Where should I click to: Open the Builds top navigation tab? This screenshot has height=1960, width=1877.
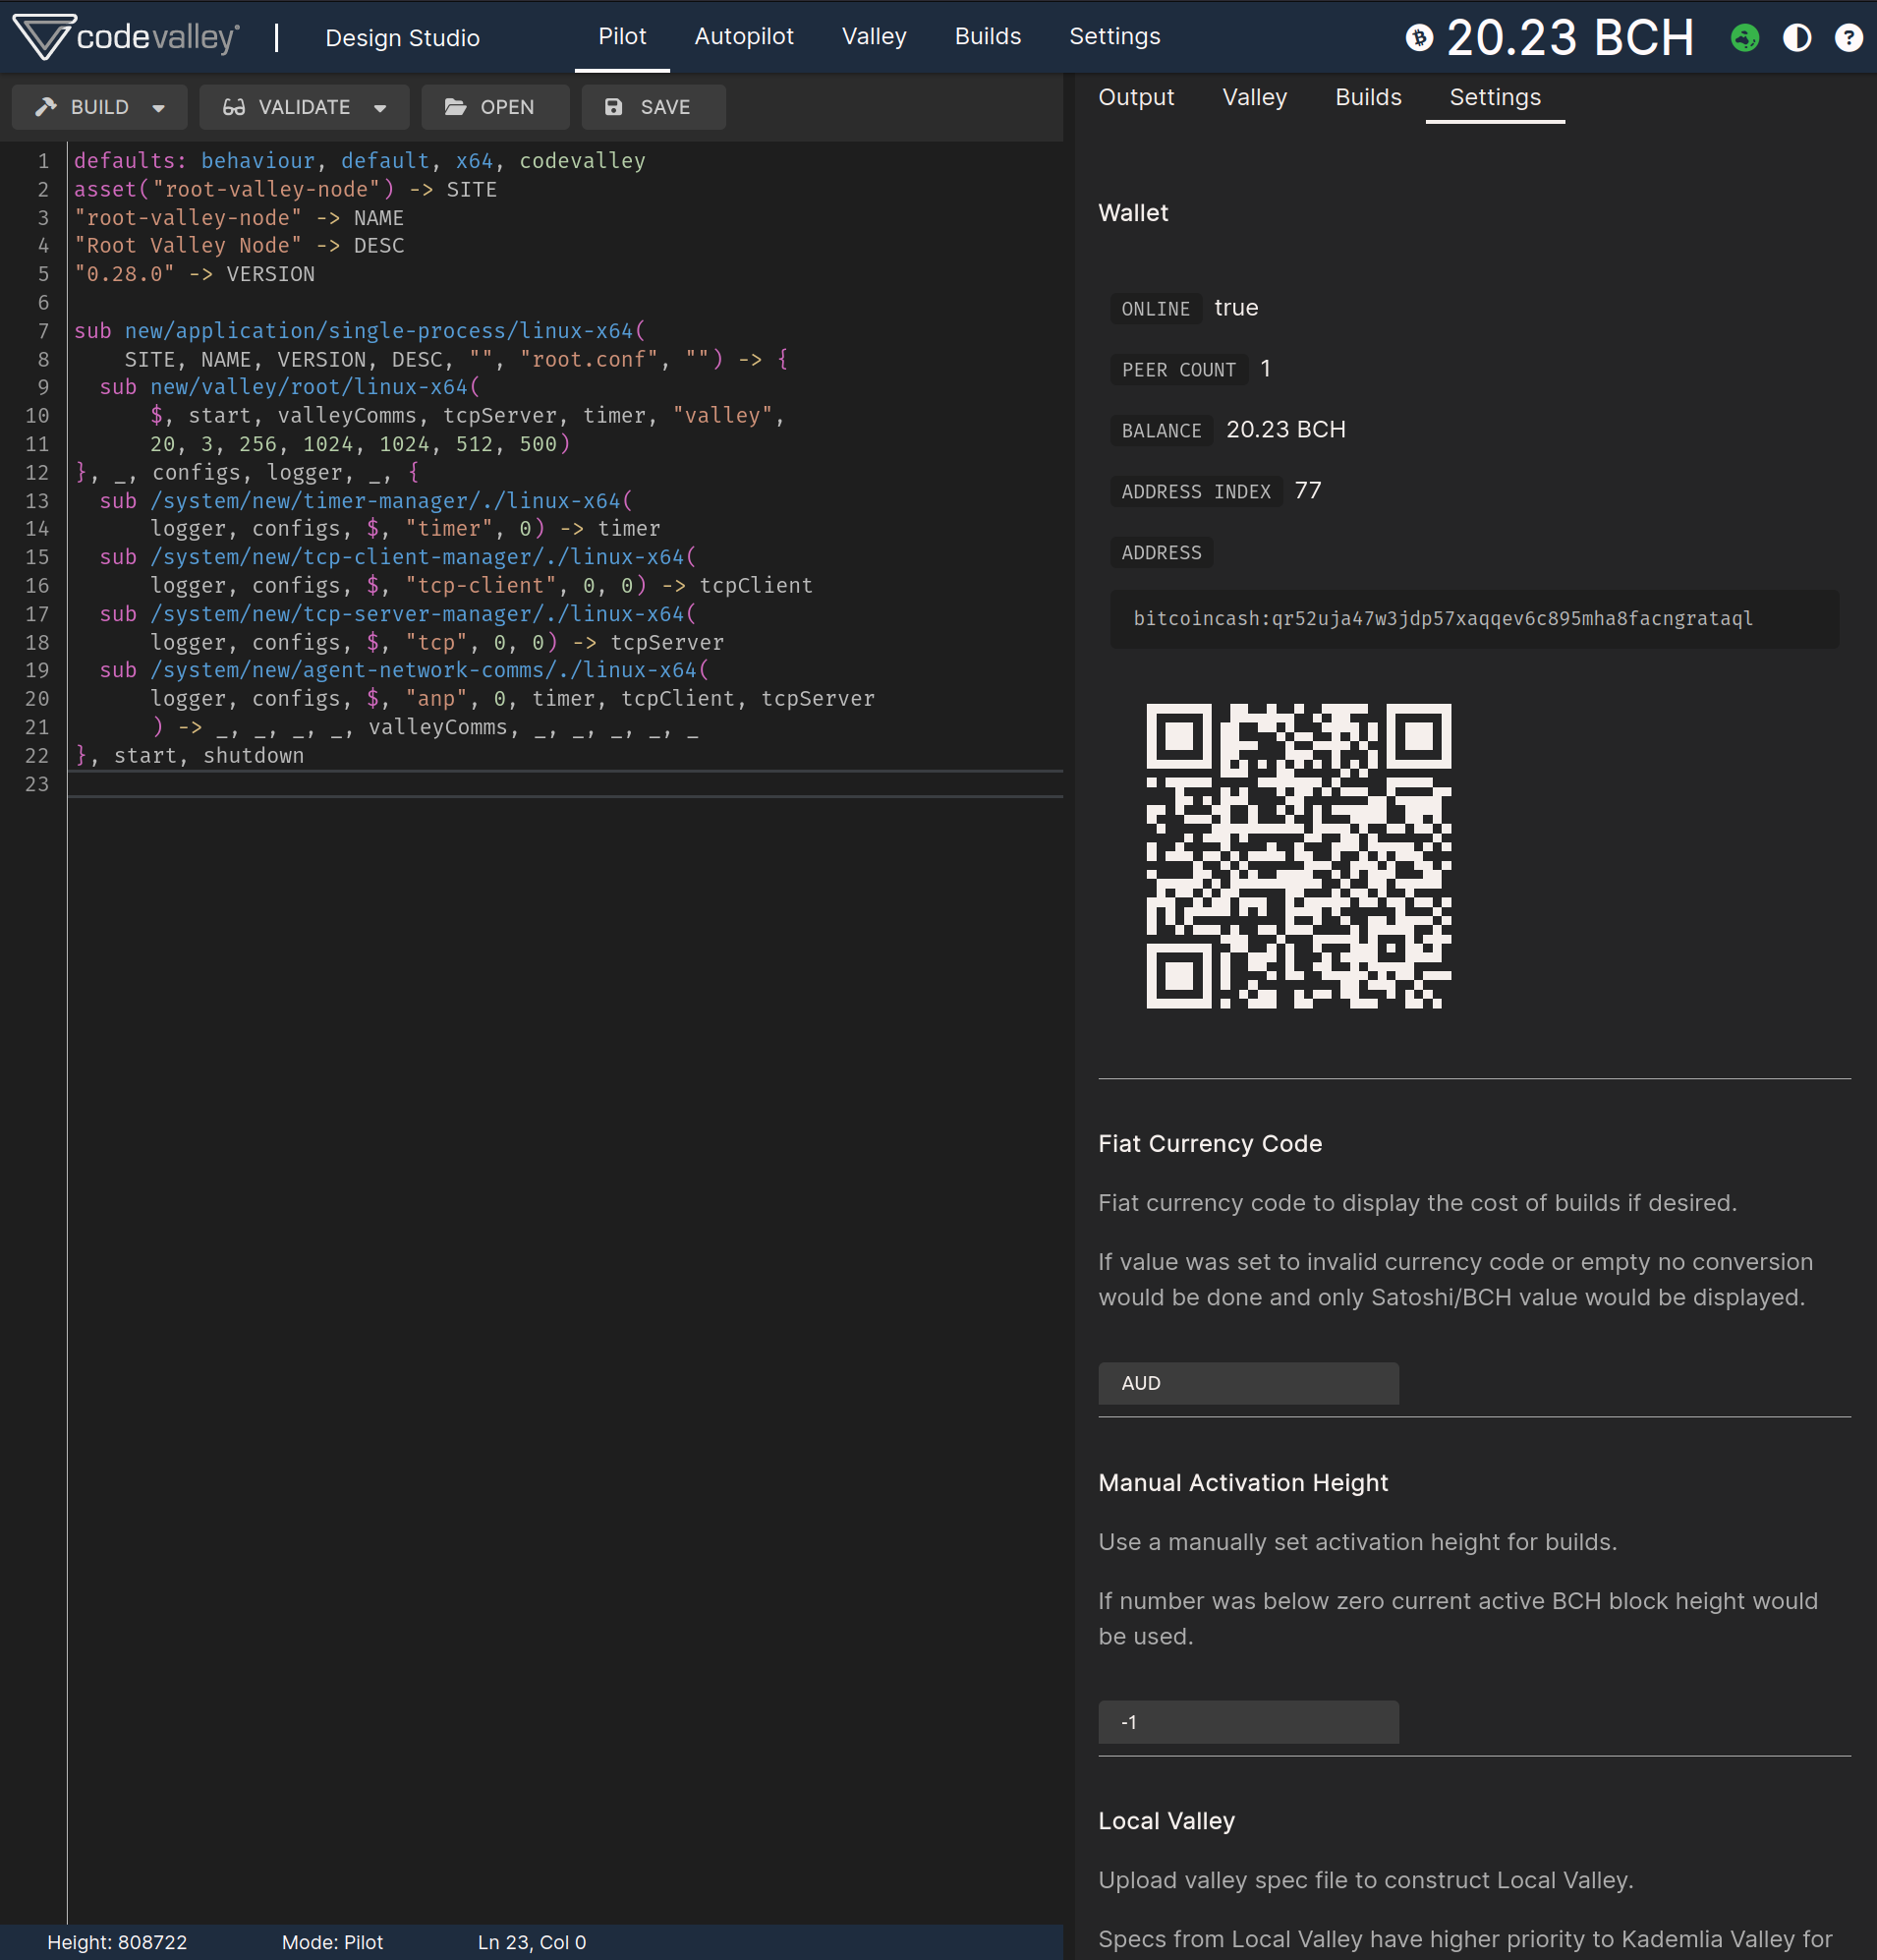click(988, 37)
